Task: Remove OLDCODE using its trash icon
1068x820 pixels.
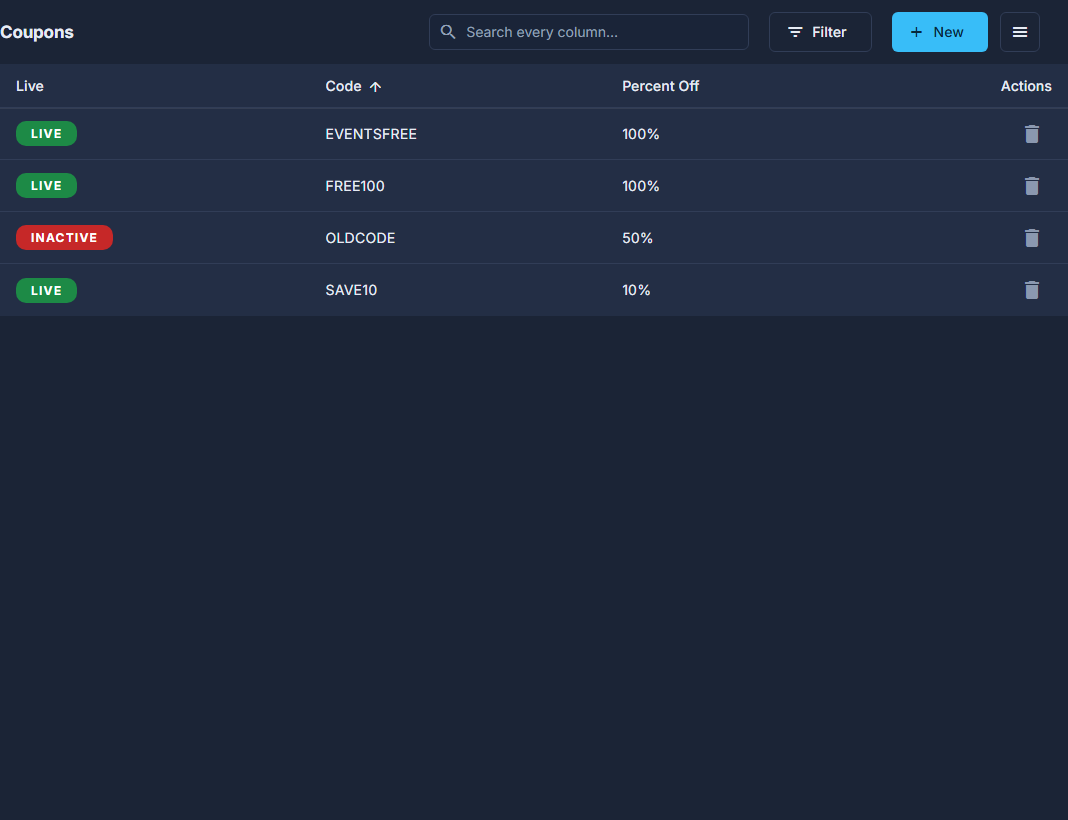Action: (x=1031, y=238)
